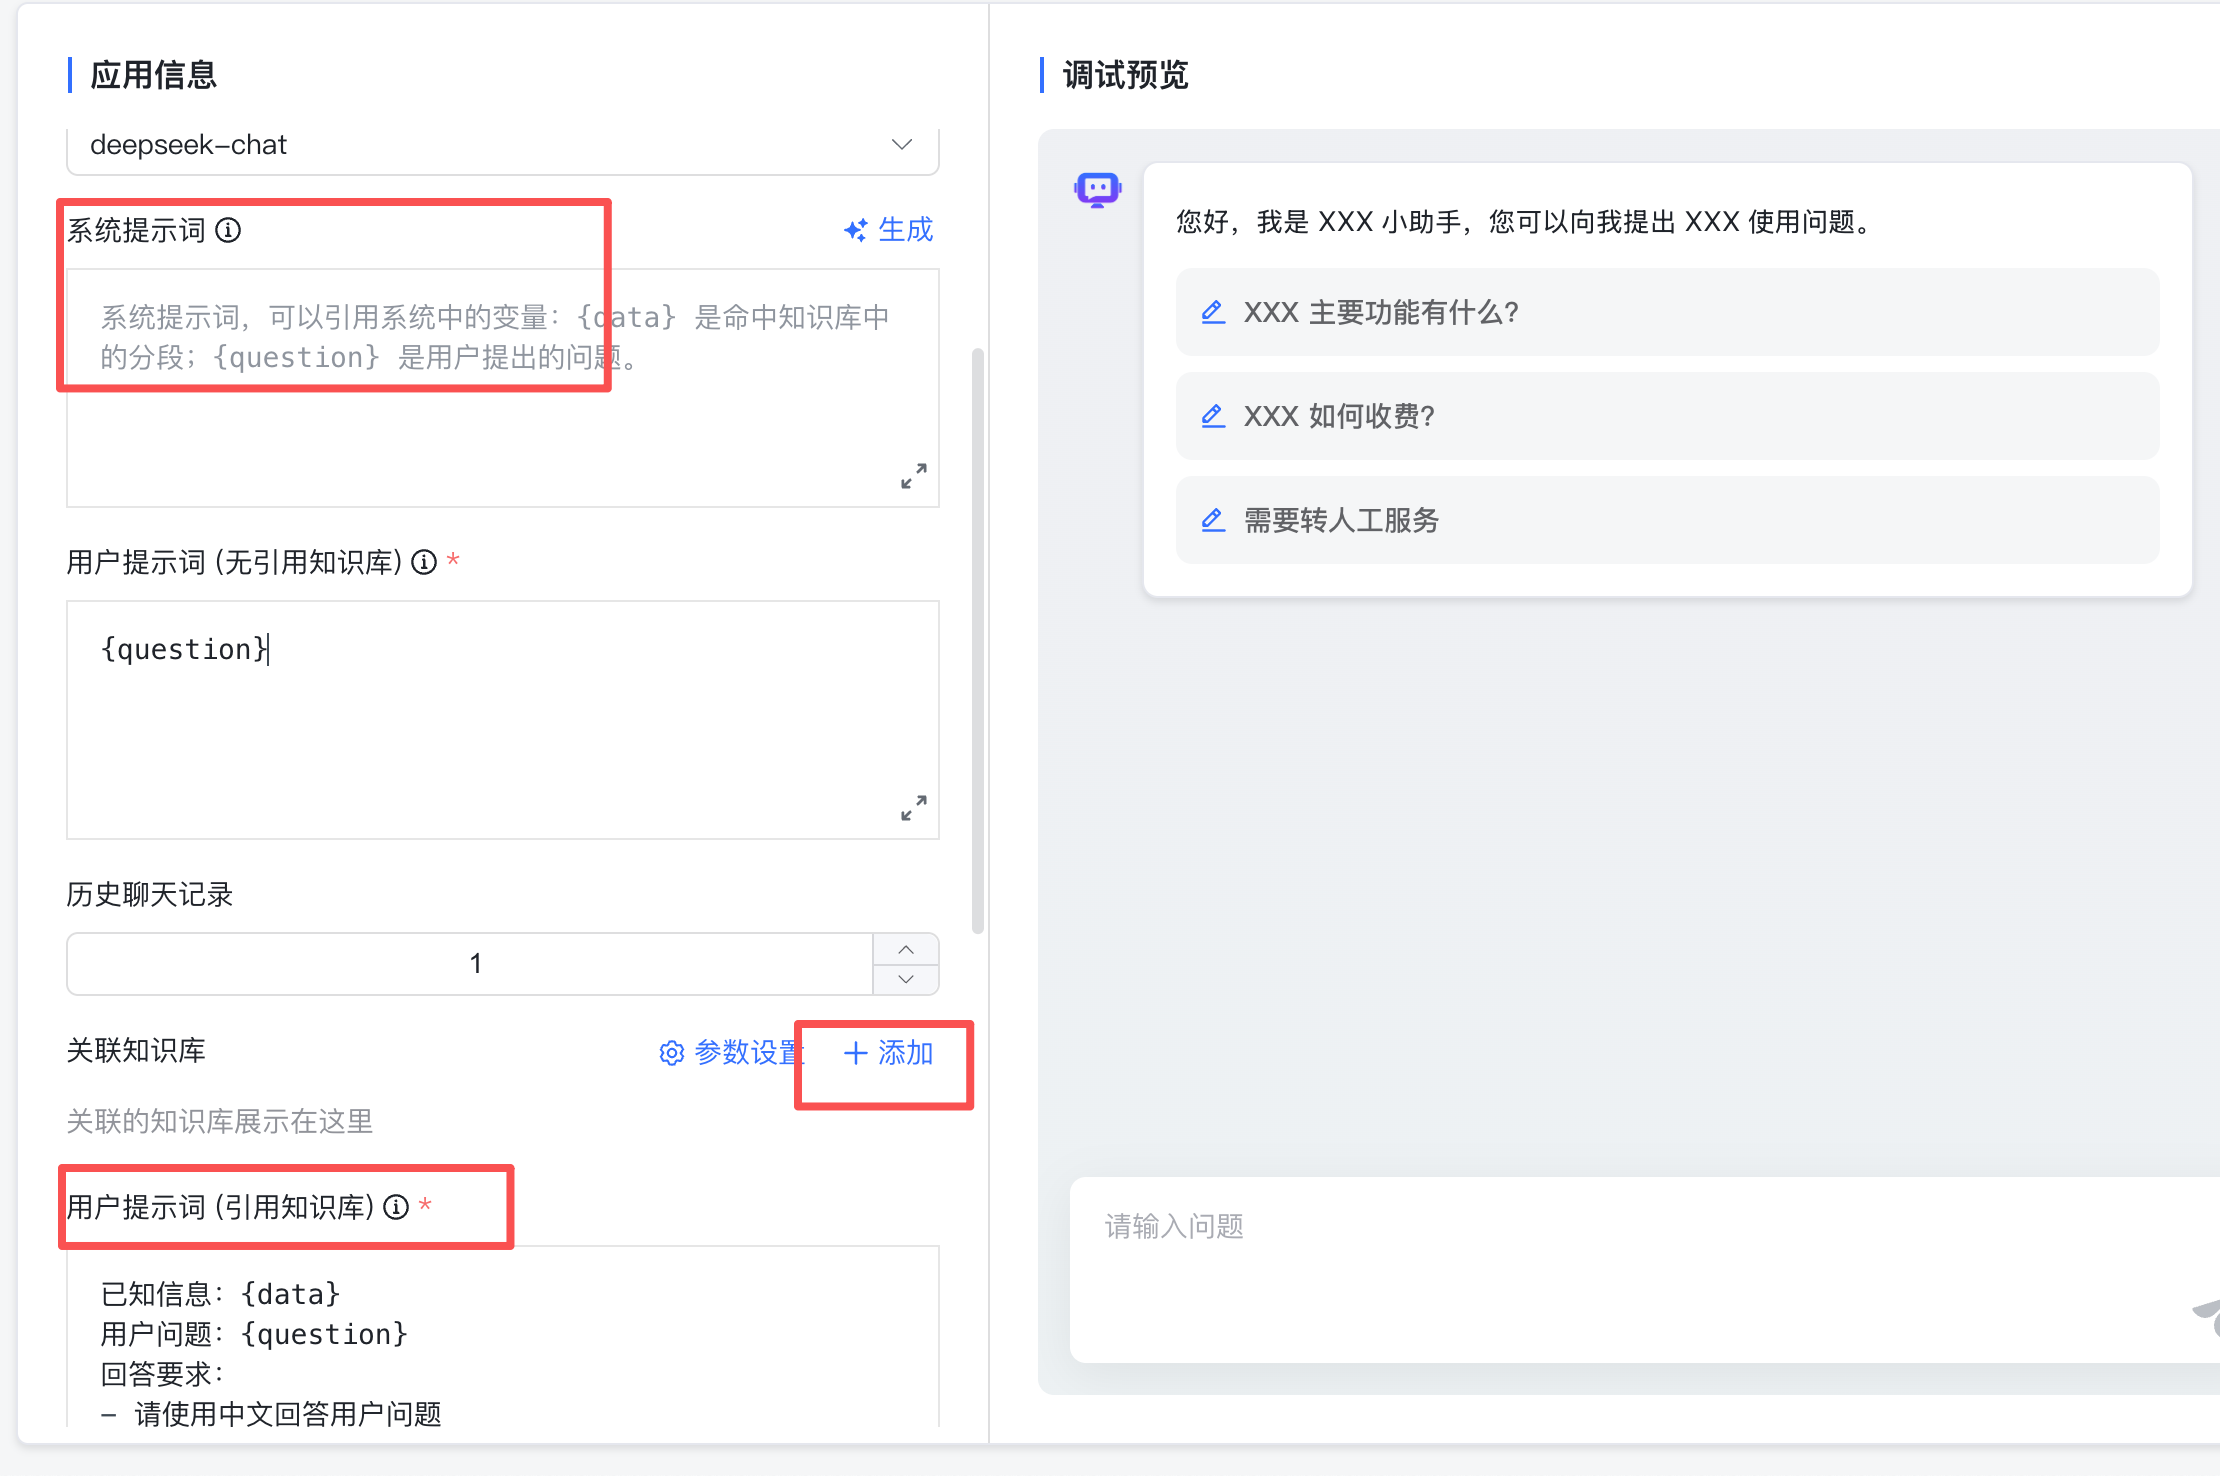Click the 调试预览 section heading
The image size is (2220, 1476).
click(1125, 75)
